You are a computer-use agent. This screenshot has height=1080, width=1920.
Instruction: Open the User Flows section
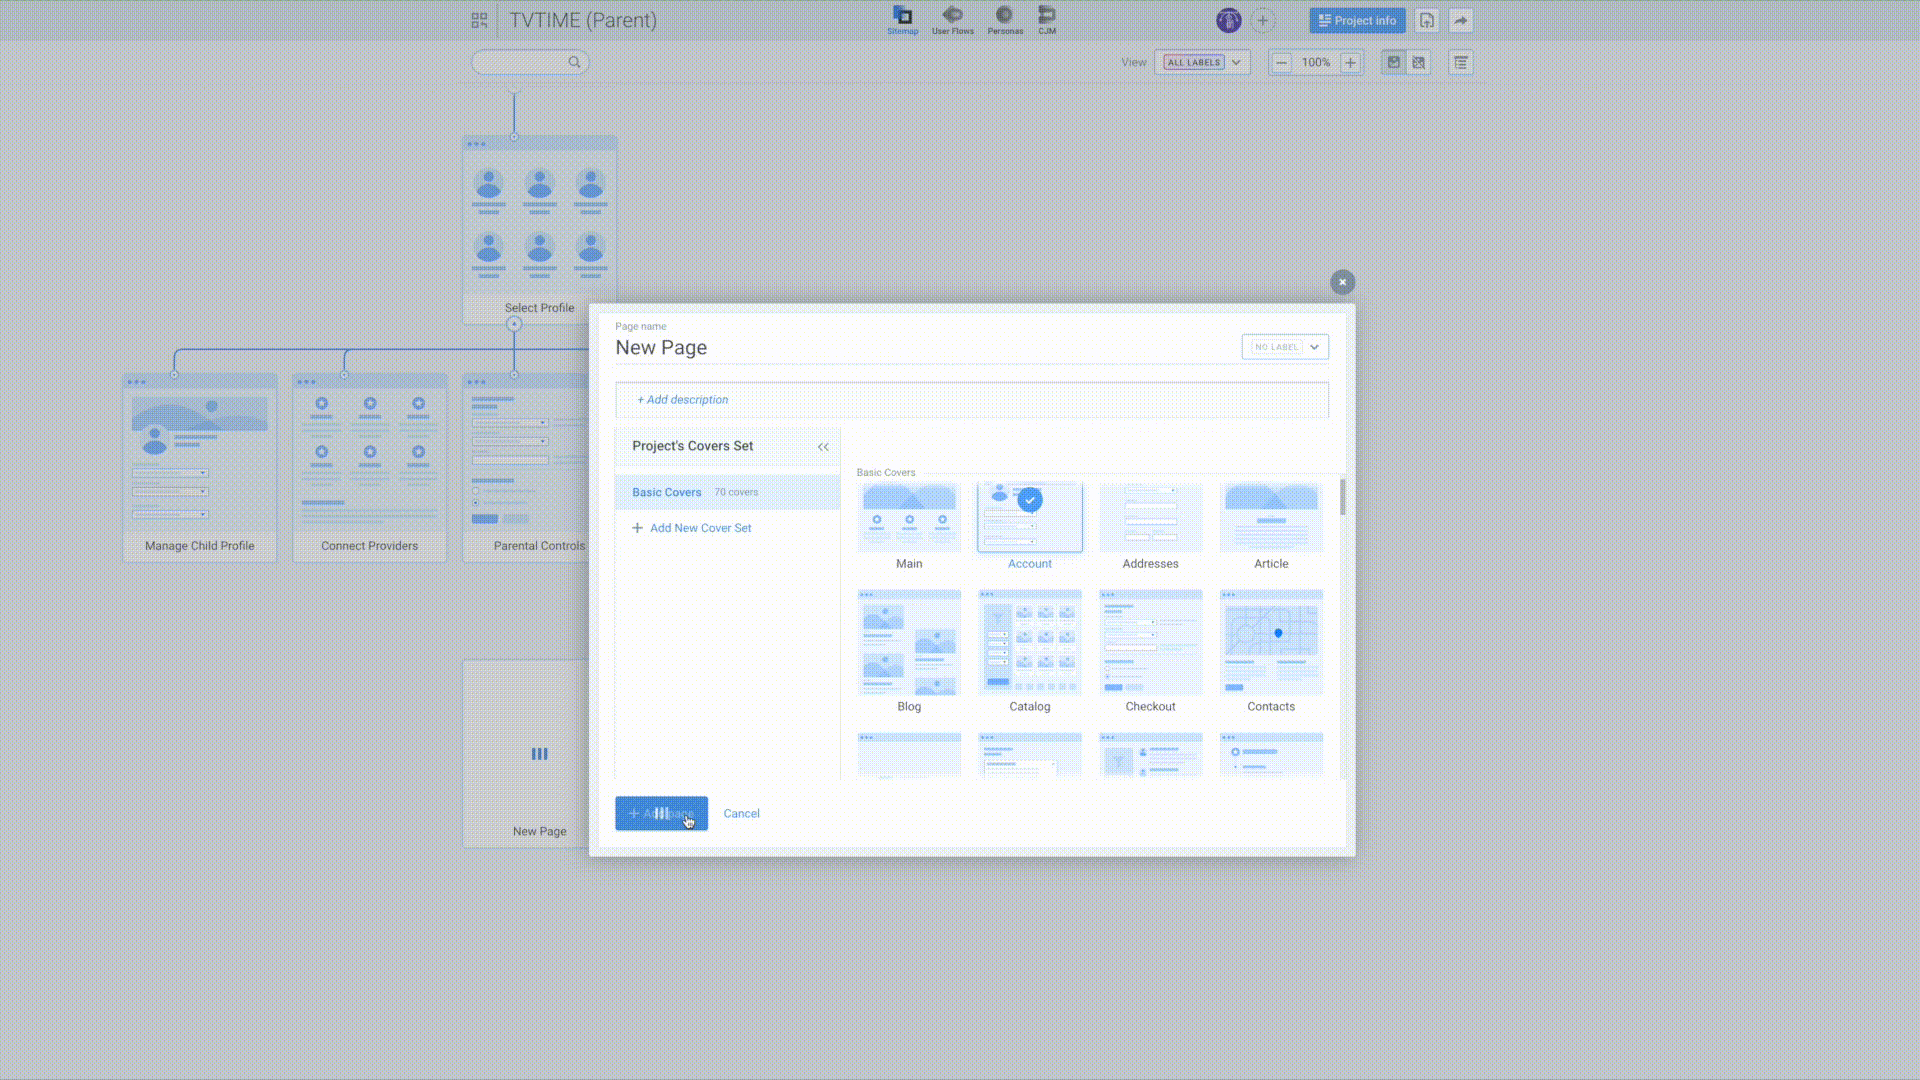tap(953, 20)
